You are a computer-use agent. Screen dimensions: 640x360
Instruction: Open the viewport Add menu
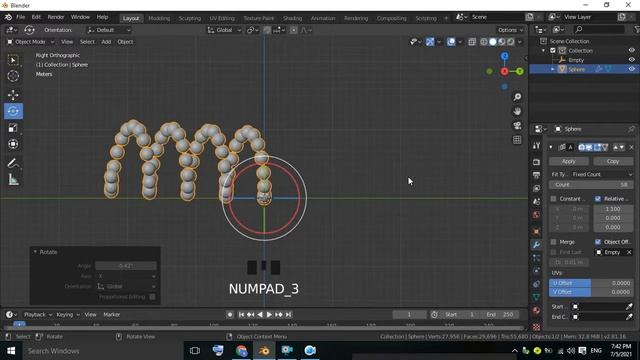(106, 42)
